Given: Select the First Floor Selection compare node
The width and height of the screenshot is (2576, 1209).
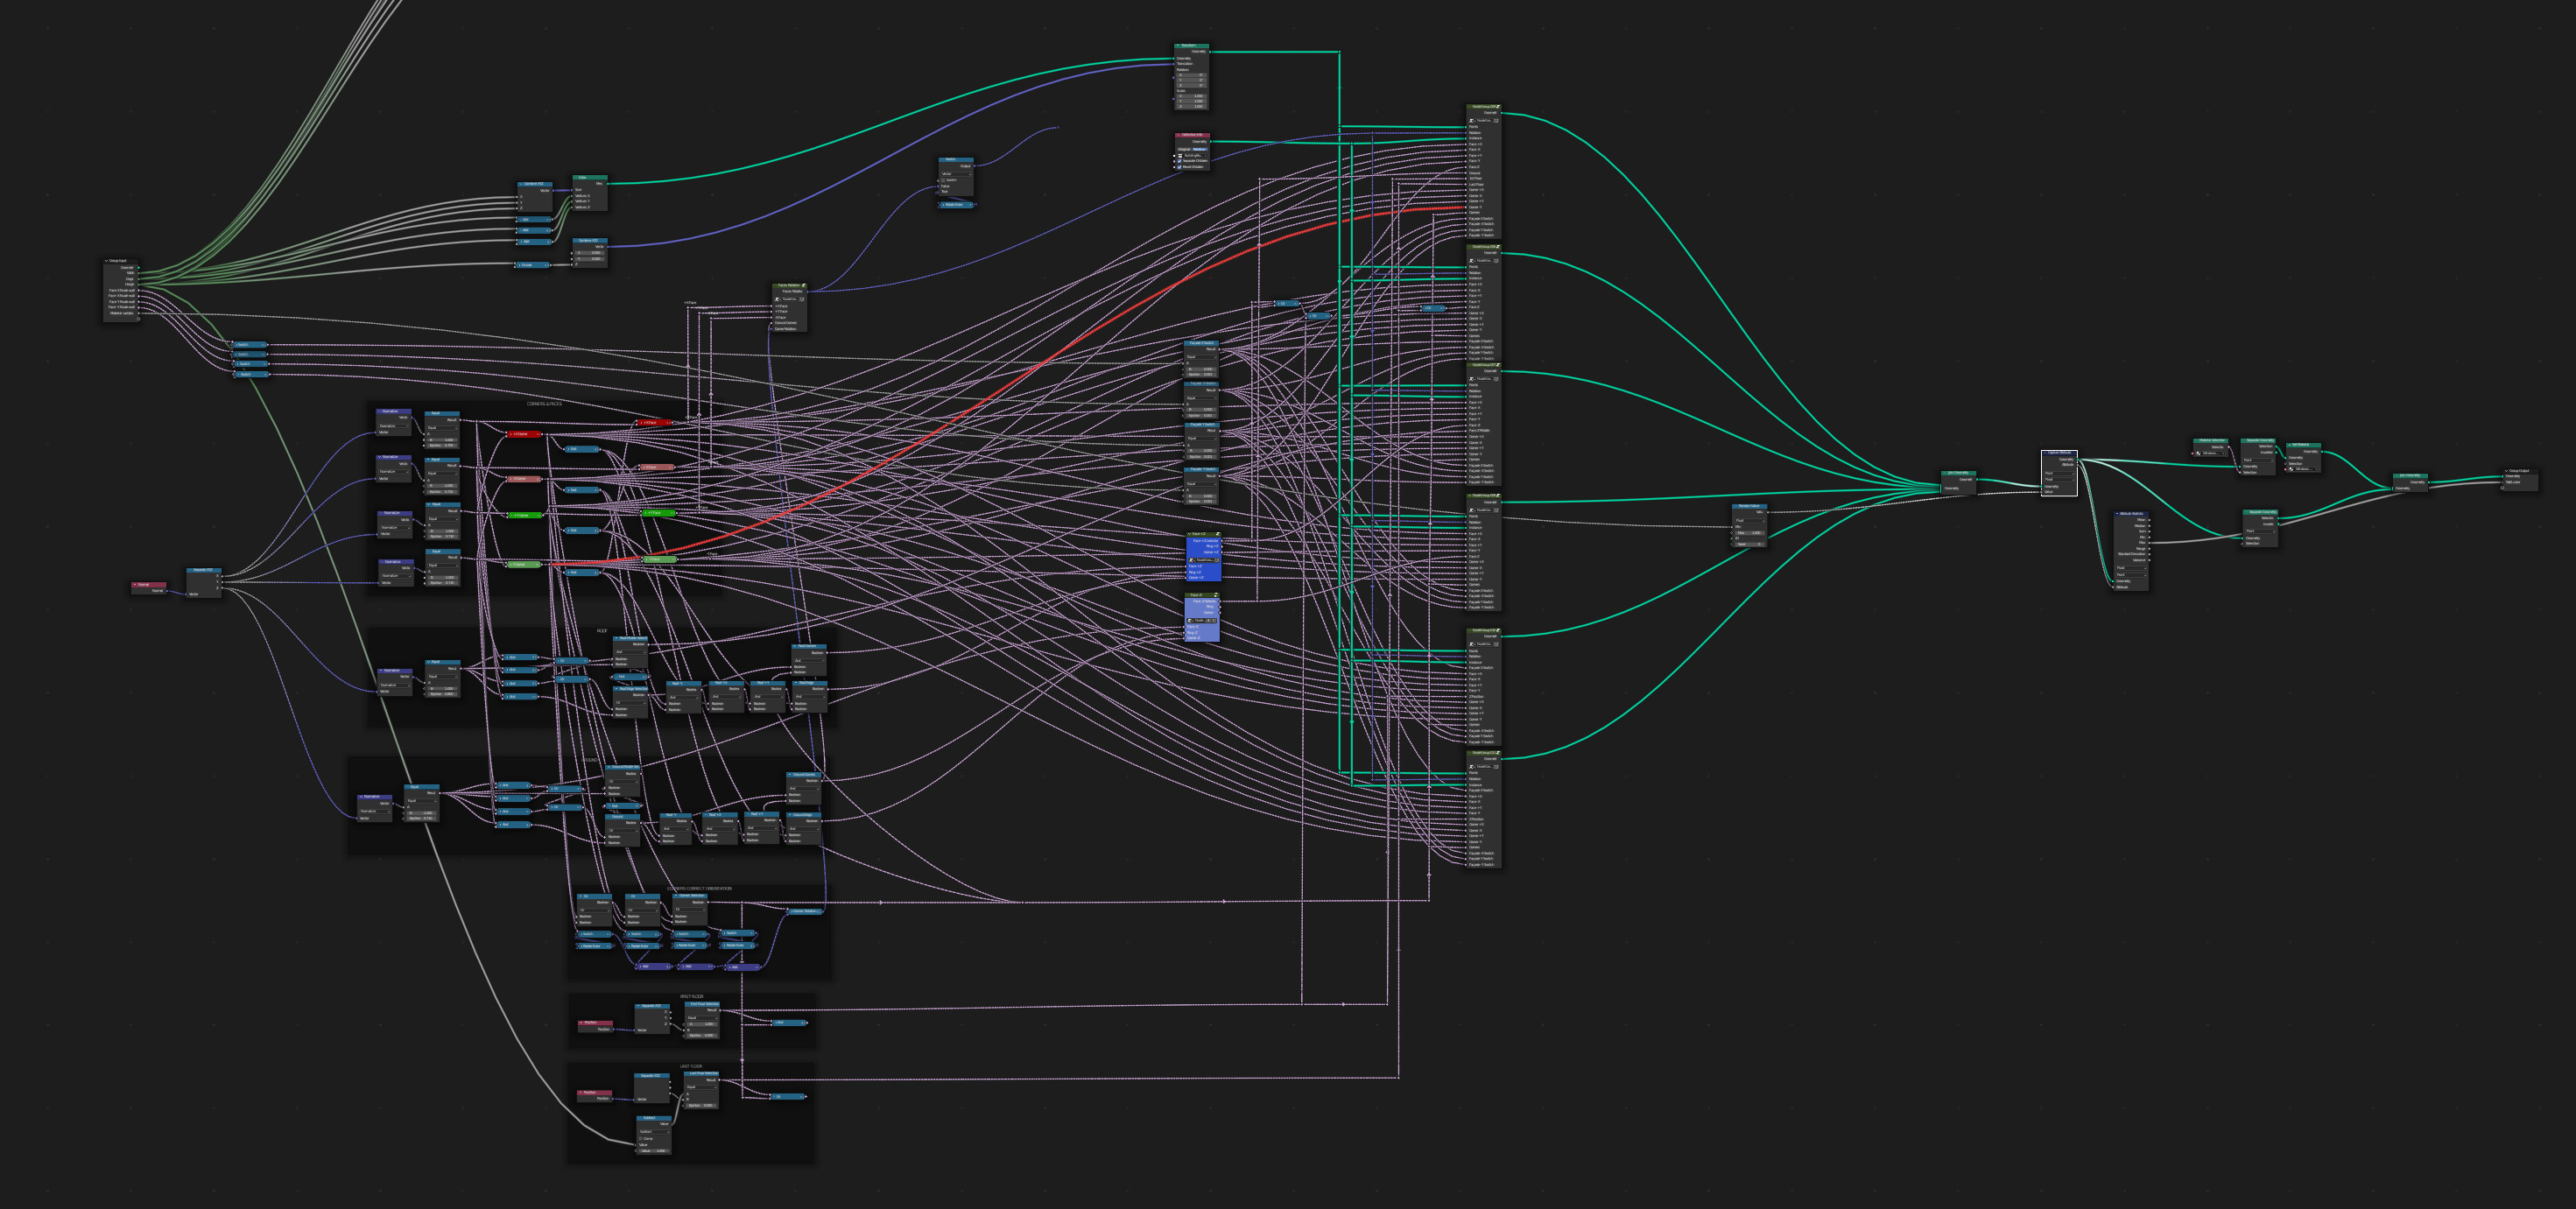Looking at the screenshot, I should pyautogui.click(x=703, y=1021).
